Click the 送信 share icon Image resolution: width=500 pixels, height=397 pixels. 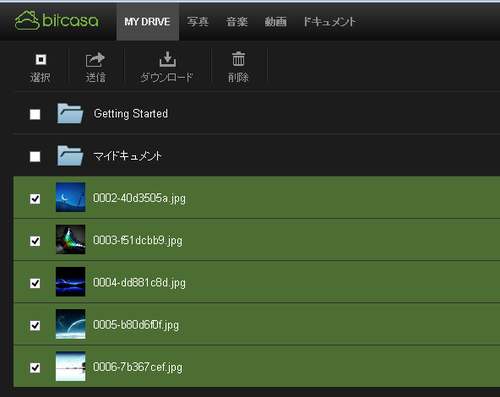coord(95,60)
